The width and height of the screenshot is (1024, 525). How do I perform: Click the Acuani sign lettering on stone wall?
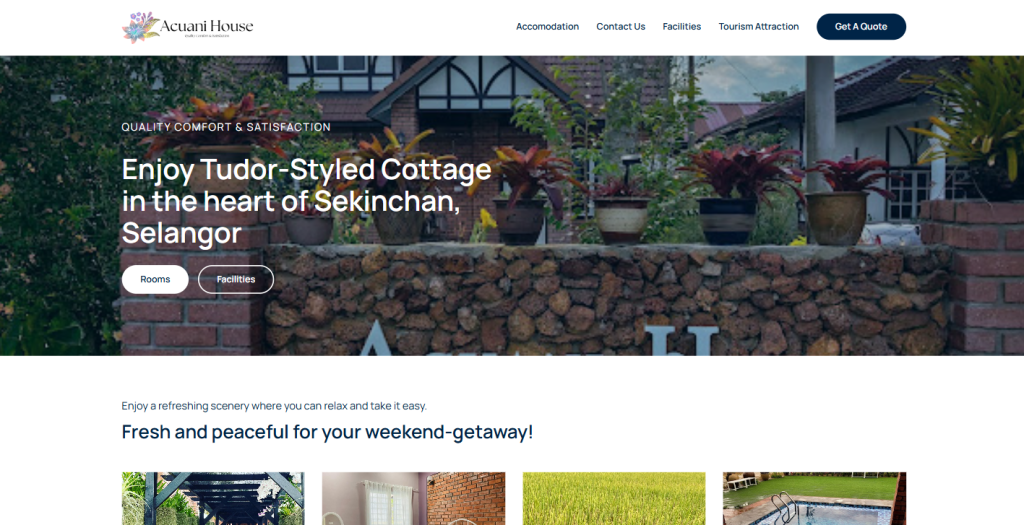coord(537,340)
